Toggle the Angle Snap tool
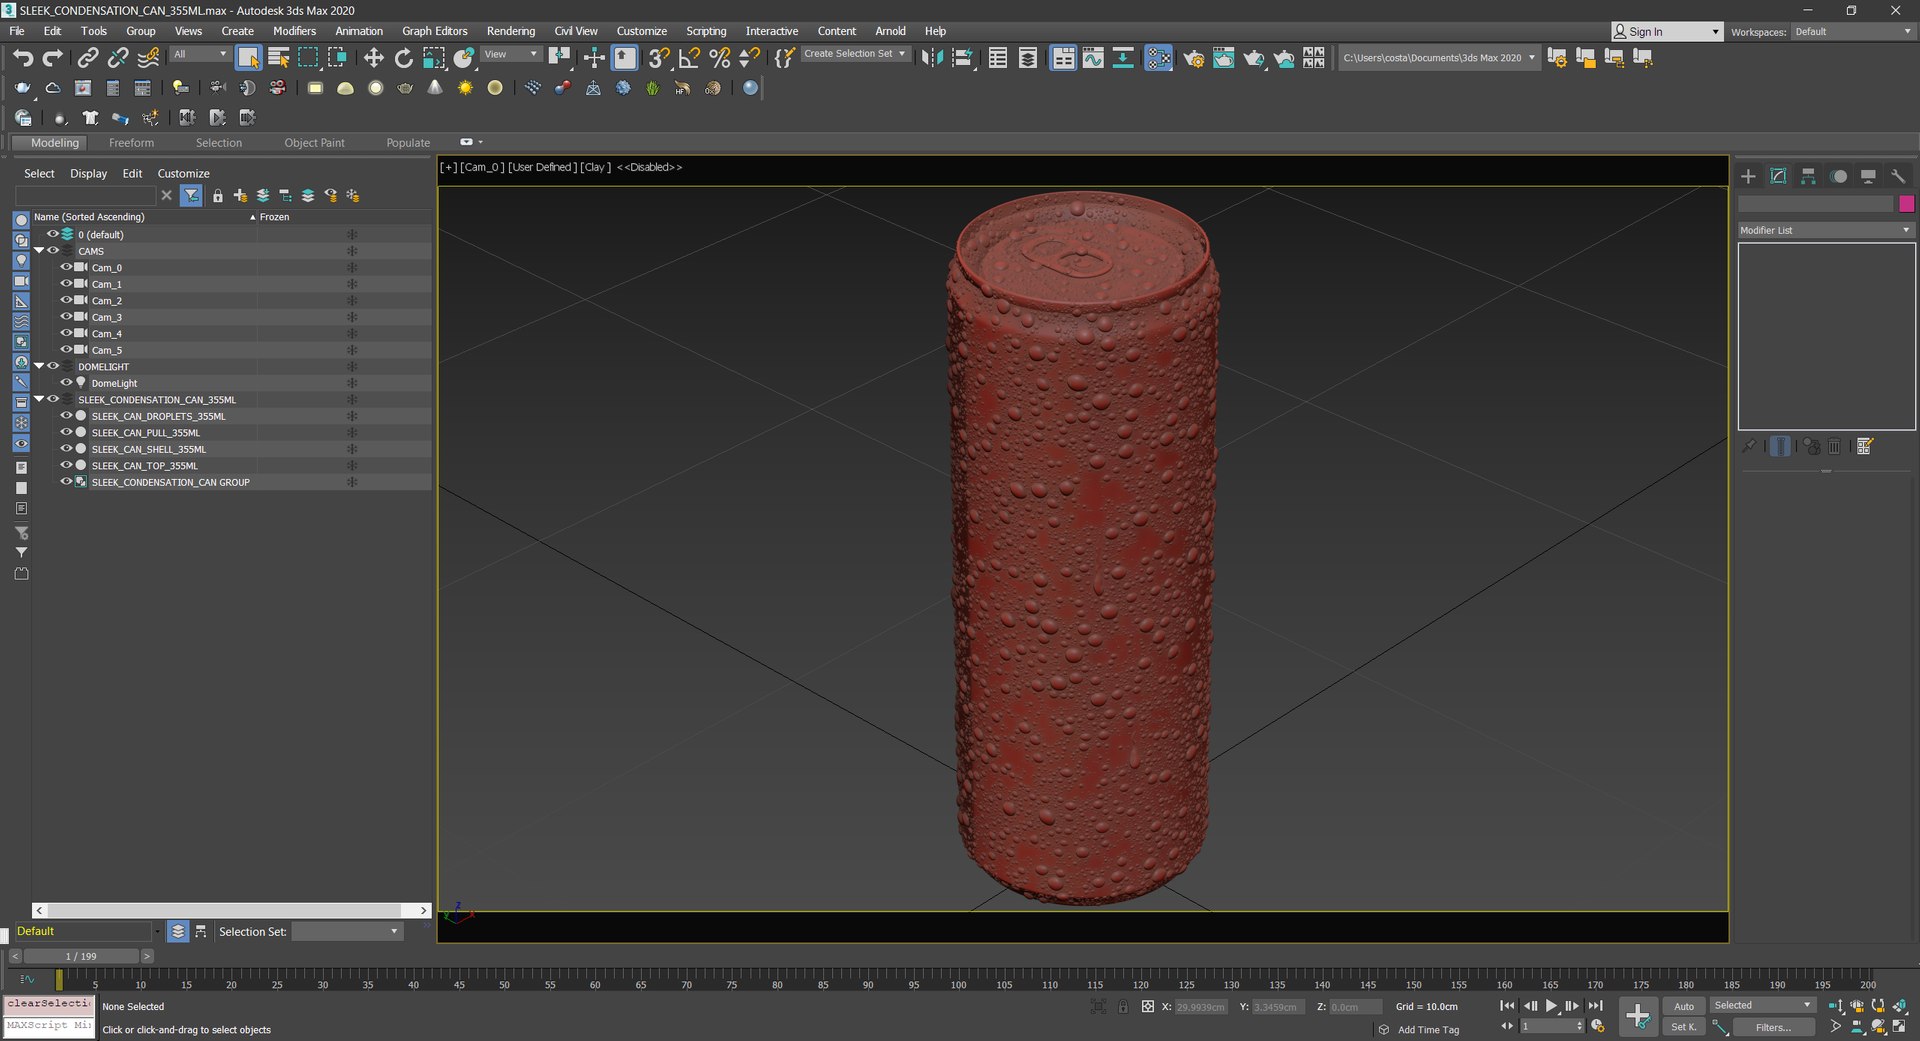Viewport: 1920px width, 1041px height. (x=689, y=58)
